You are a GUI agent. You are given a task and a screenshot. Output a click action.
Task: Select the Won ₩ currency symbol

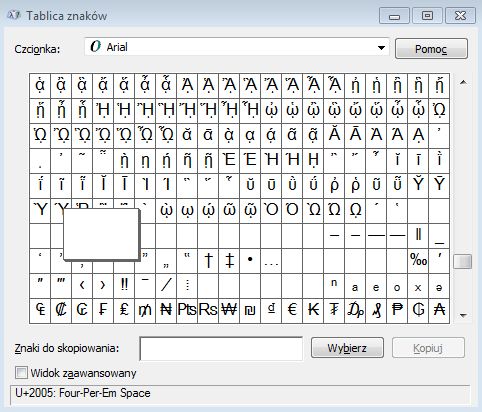point(229,310)
